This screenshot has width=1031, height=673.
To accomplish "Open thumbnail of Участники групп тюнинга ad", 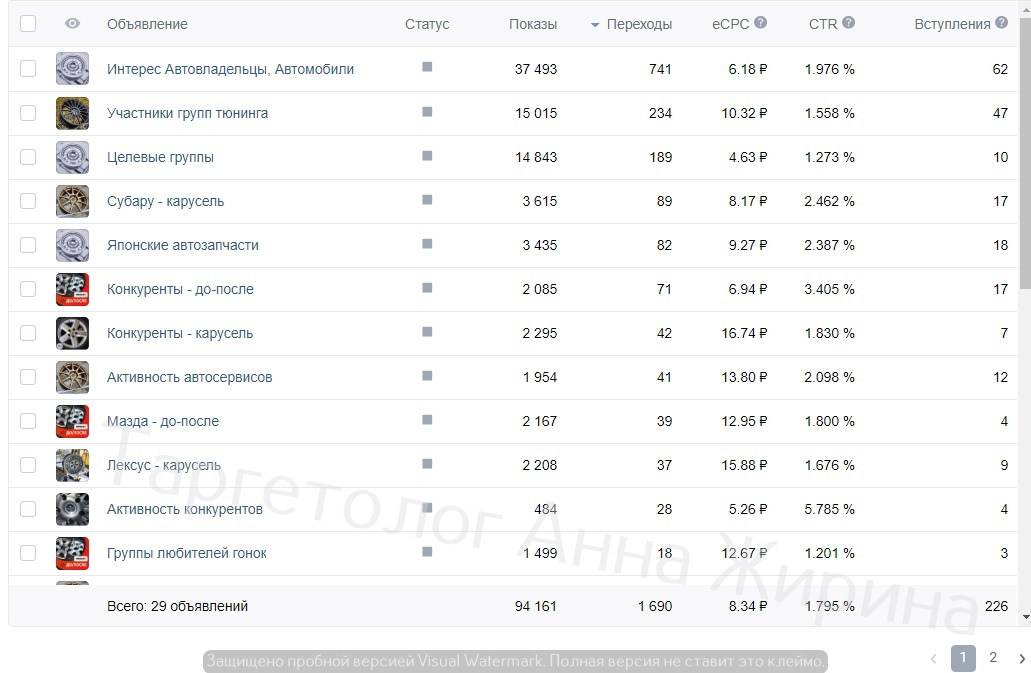I will pos(72,113).
